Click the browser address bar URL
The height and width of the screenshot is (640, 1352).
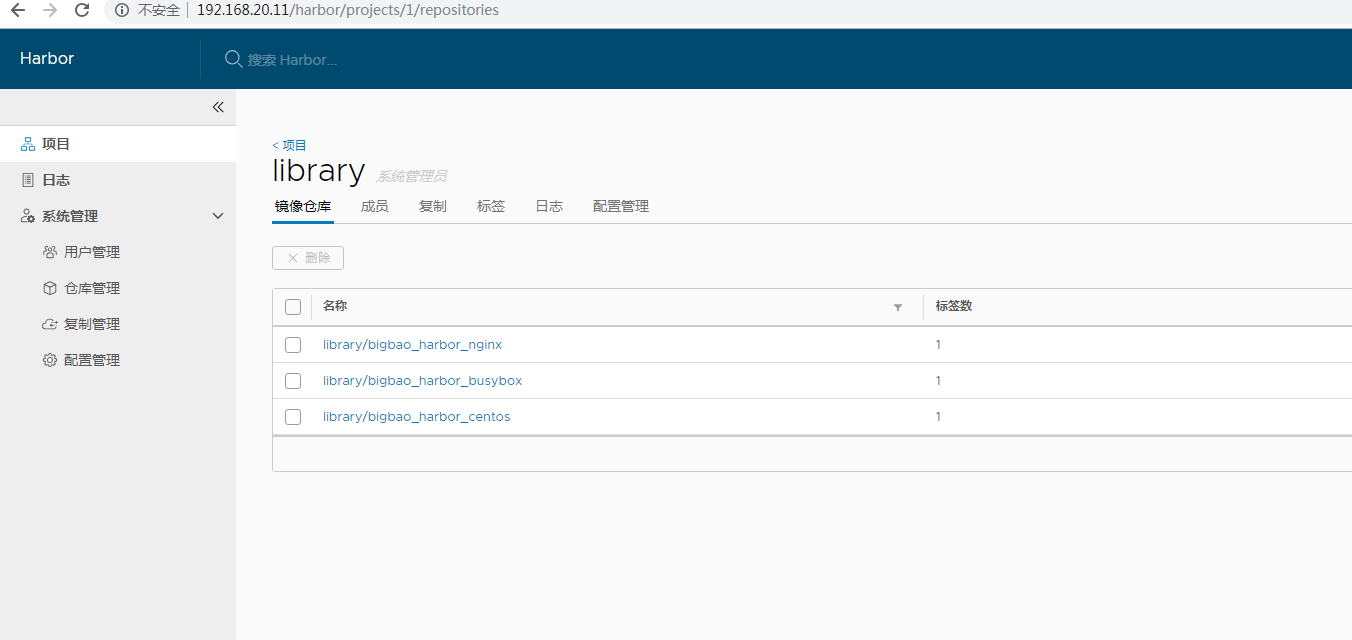click(348, 10)
